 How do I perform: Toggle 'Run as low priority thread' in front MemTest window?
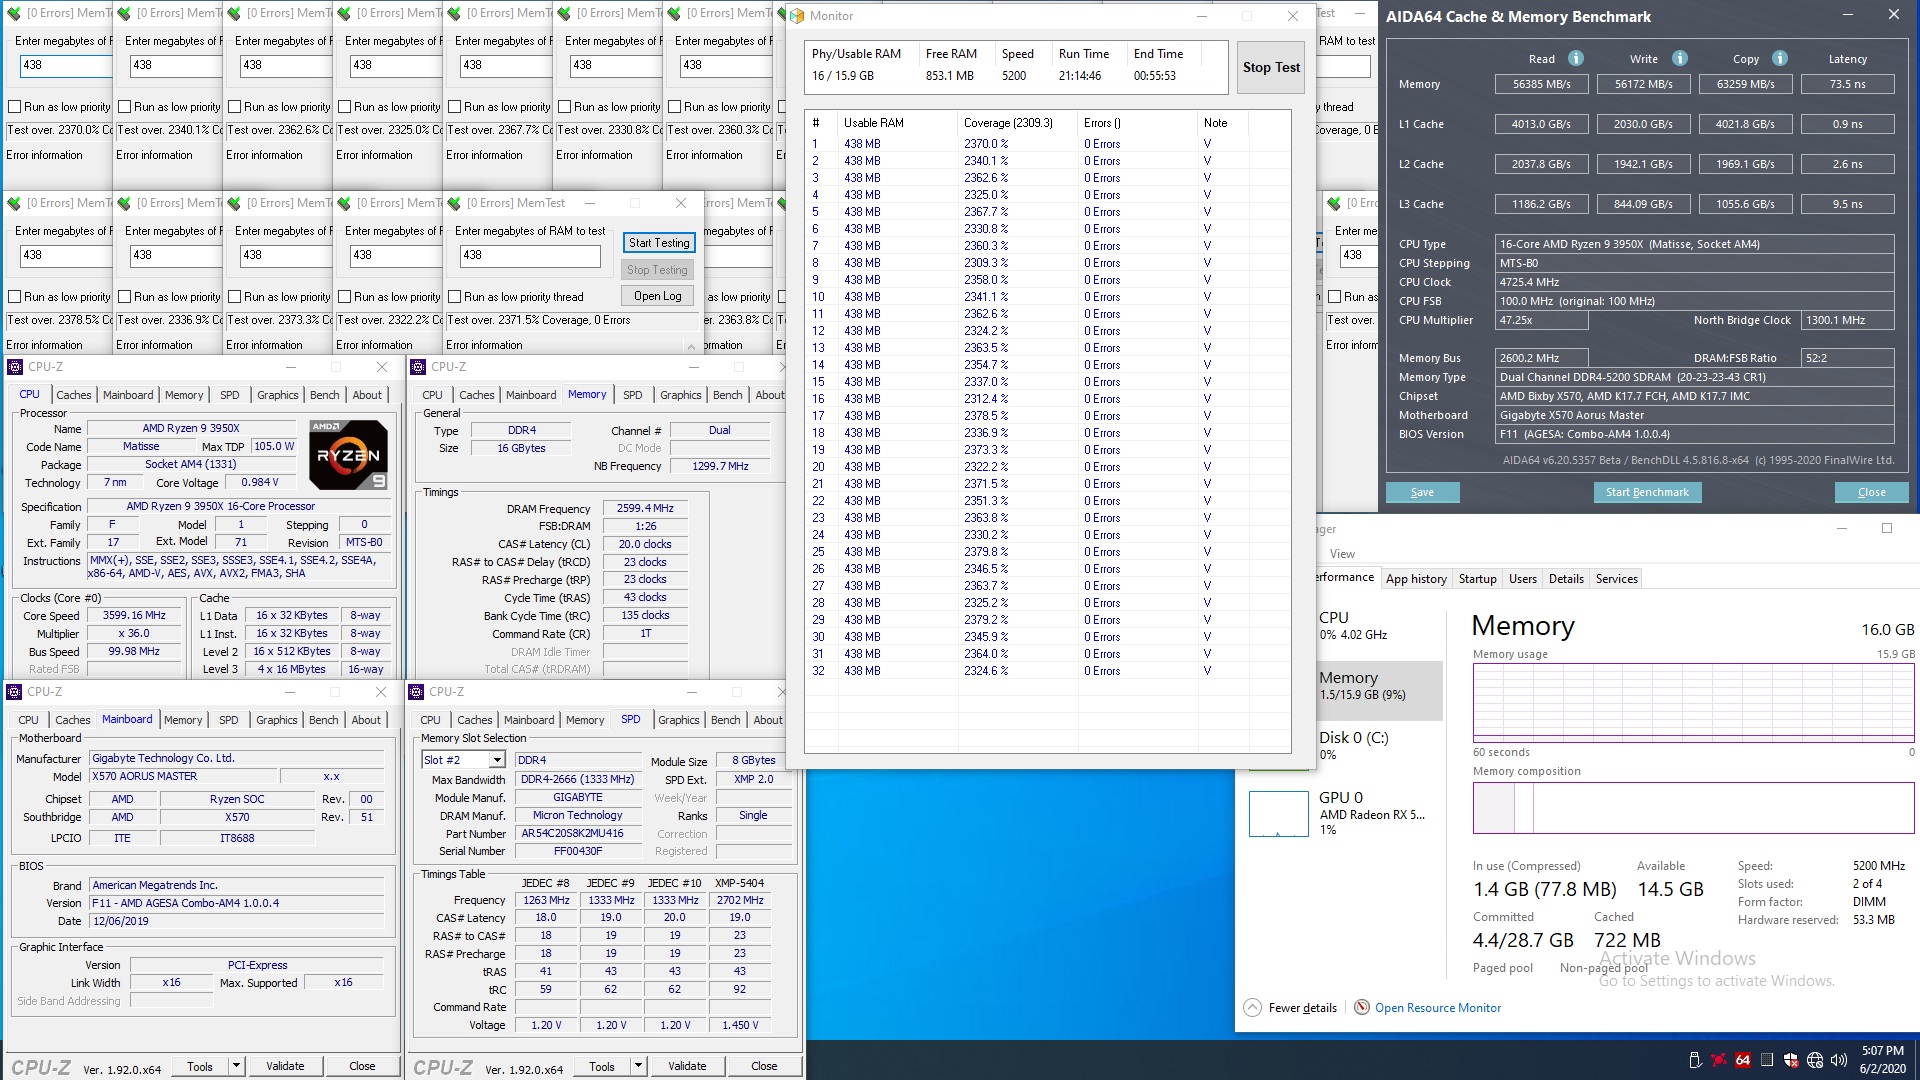click(455, 297)
